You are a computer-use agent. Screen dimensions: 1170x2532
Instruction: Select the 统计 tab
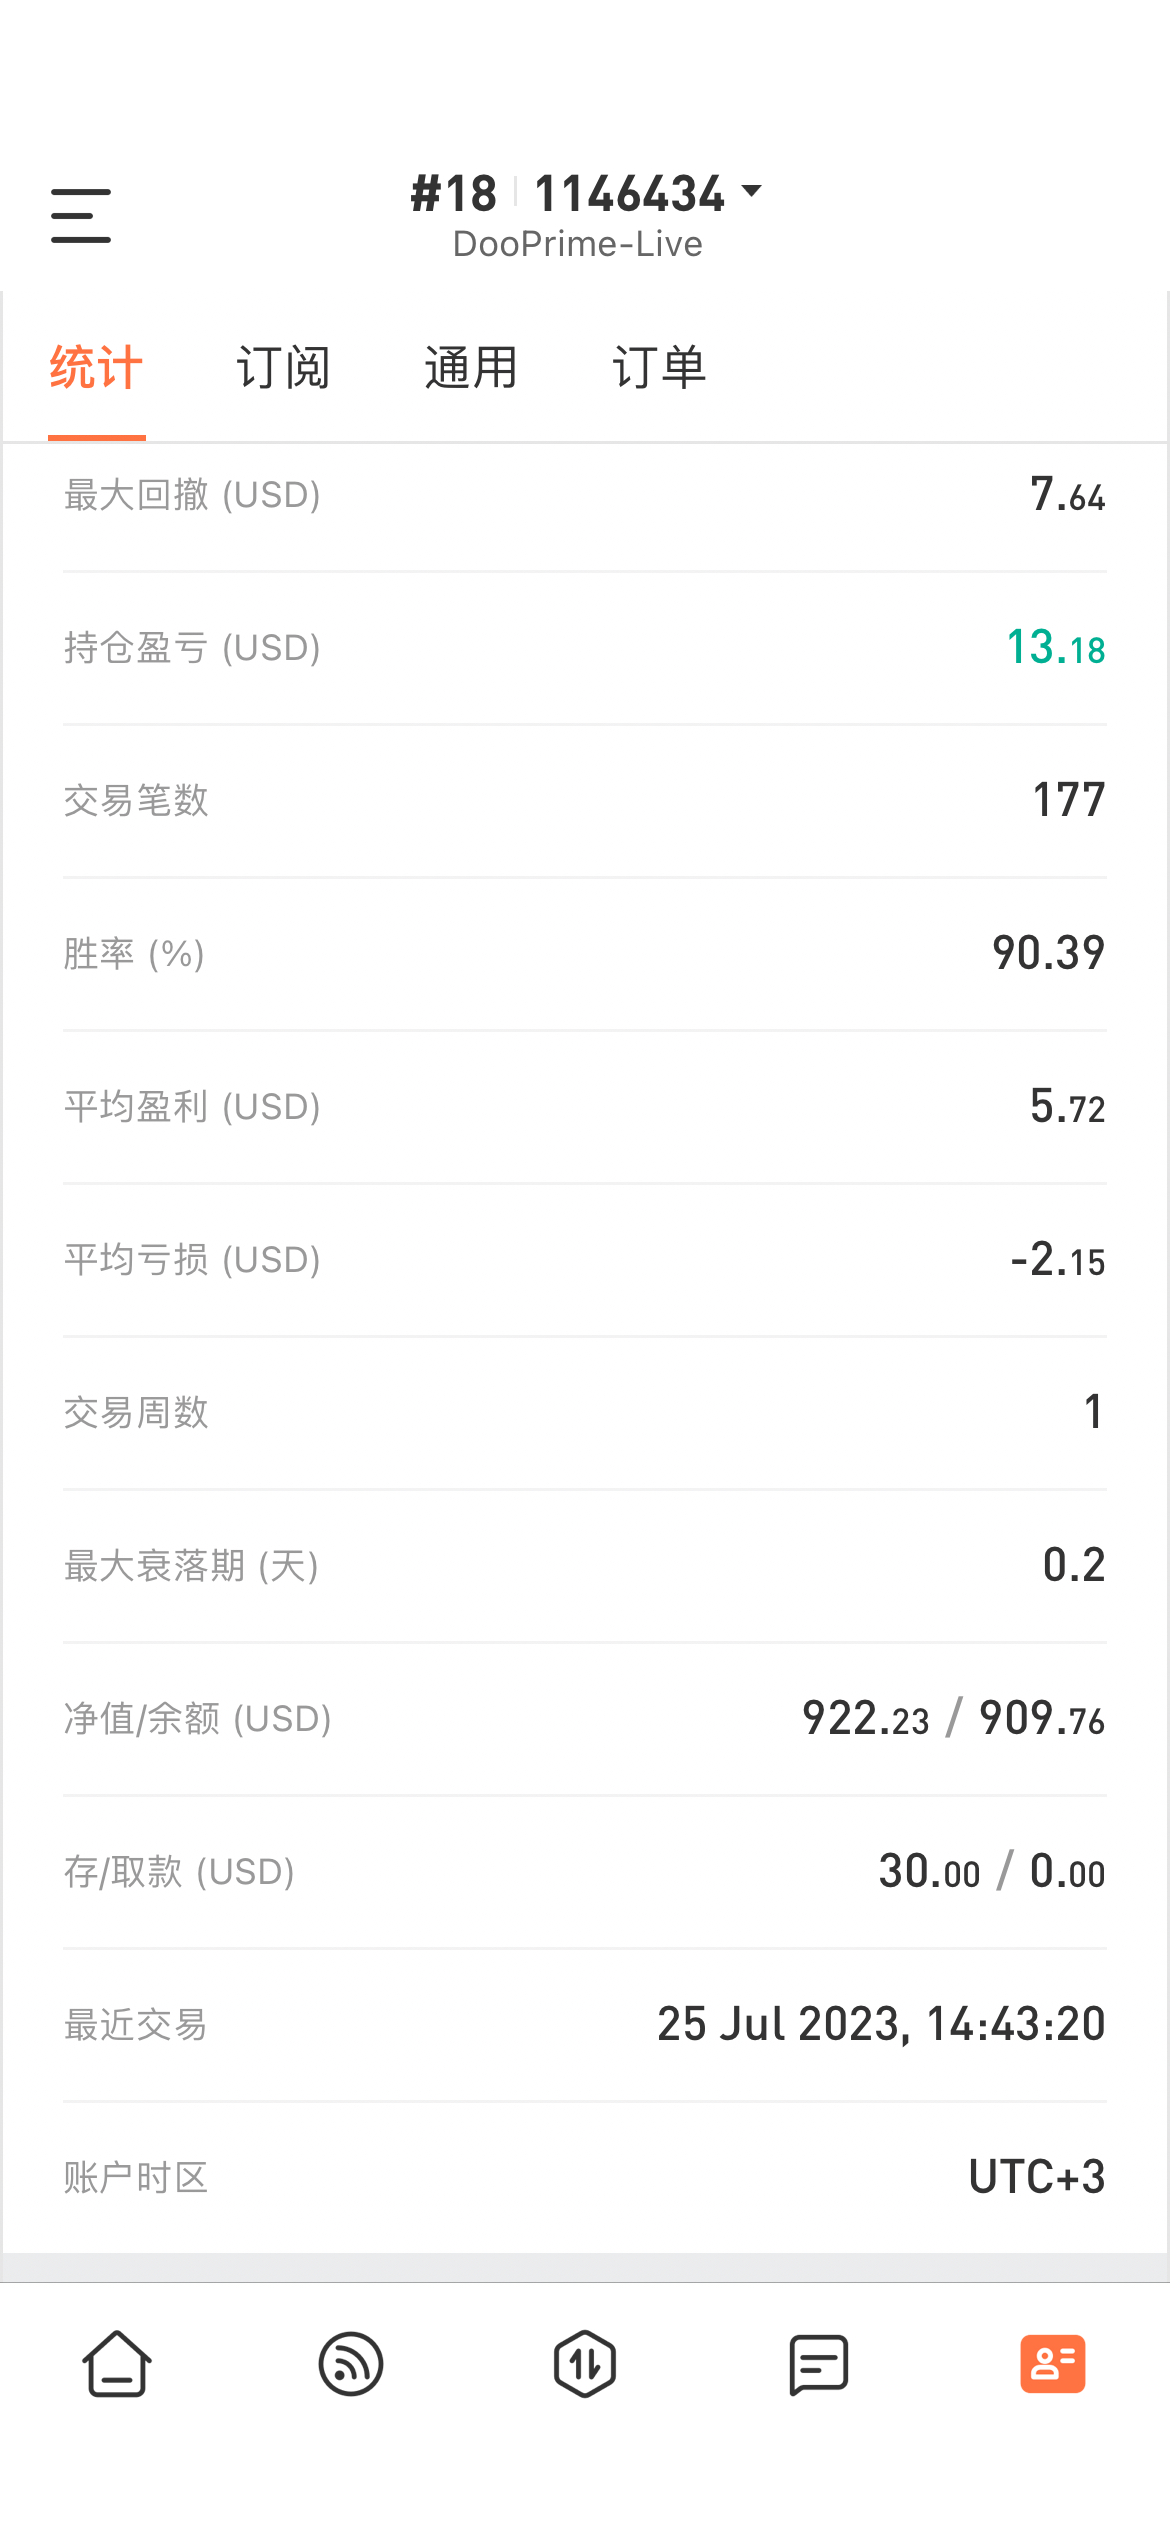click(96, 368)
